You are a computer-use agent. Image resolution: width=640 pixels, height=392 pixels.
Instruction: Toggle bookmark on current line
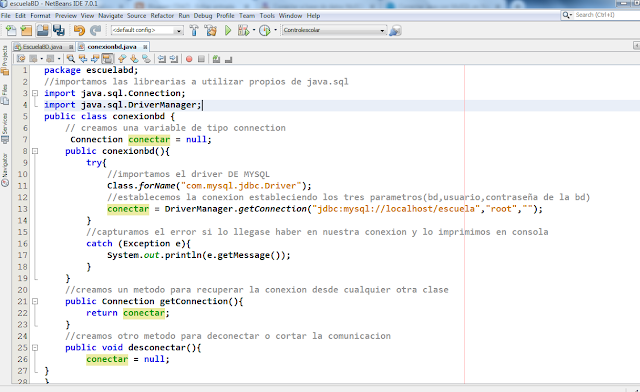tap(146, 59)
